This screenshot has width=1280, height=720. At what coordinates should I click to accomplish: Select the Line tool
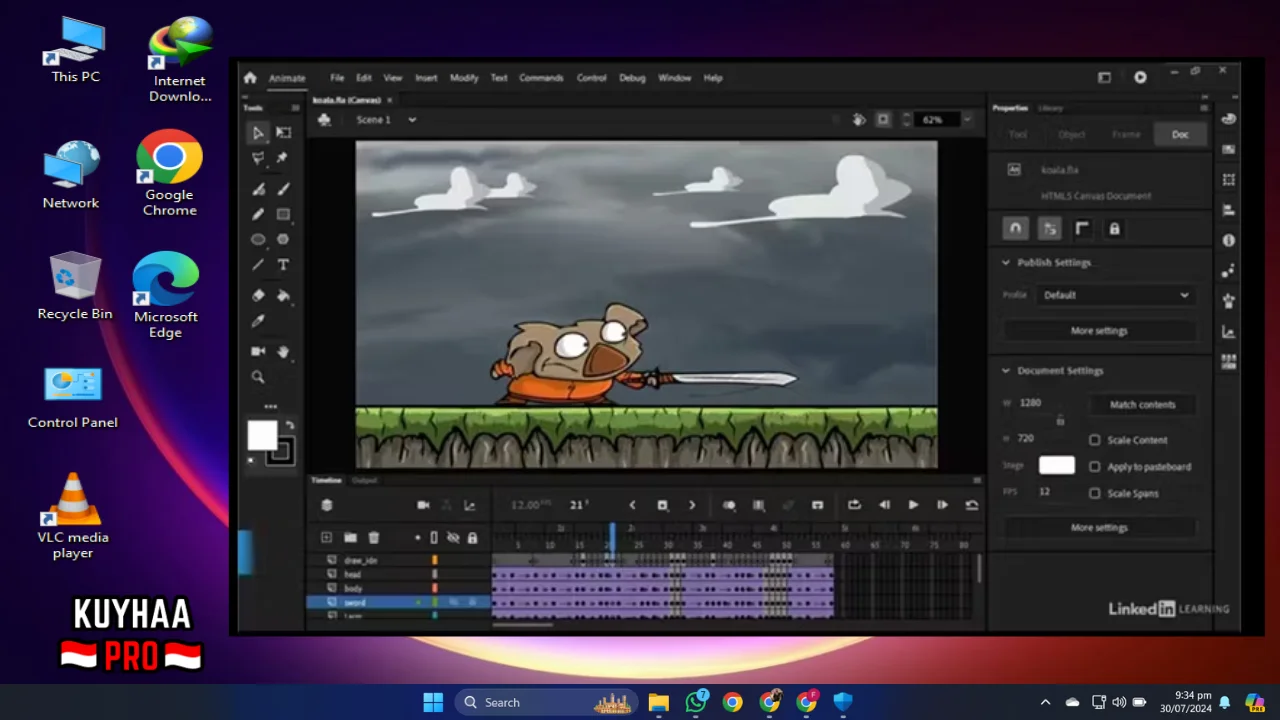[258, 265]
